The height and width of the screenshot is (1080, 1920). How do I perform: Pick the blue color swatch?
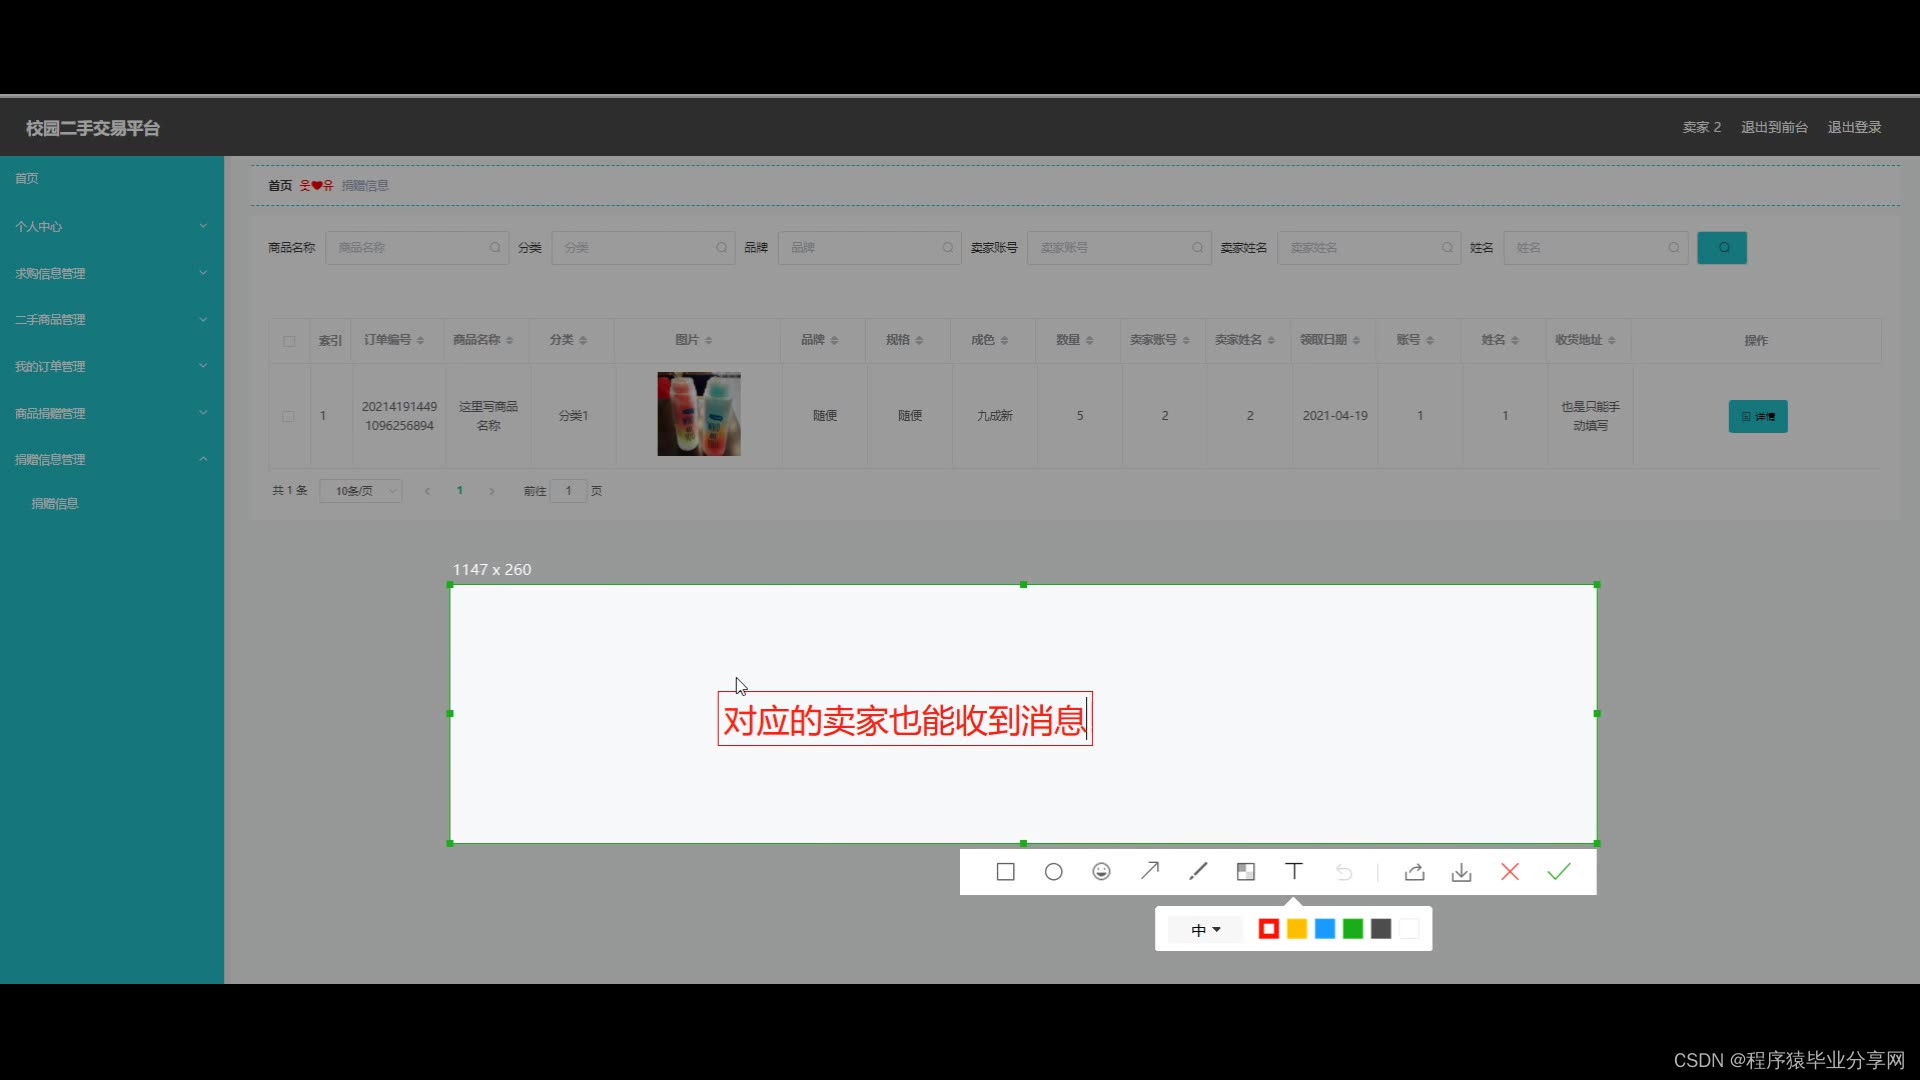tap(1324, 930)
